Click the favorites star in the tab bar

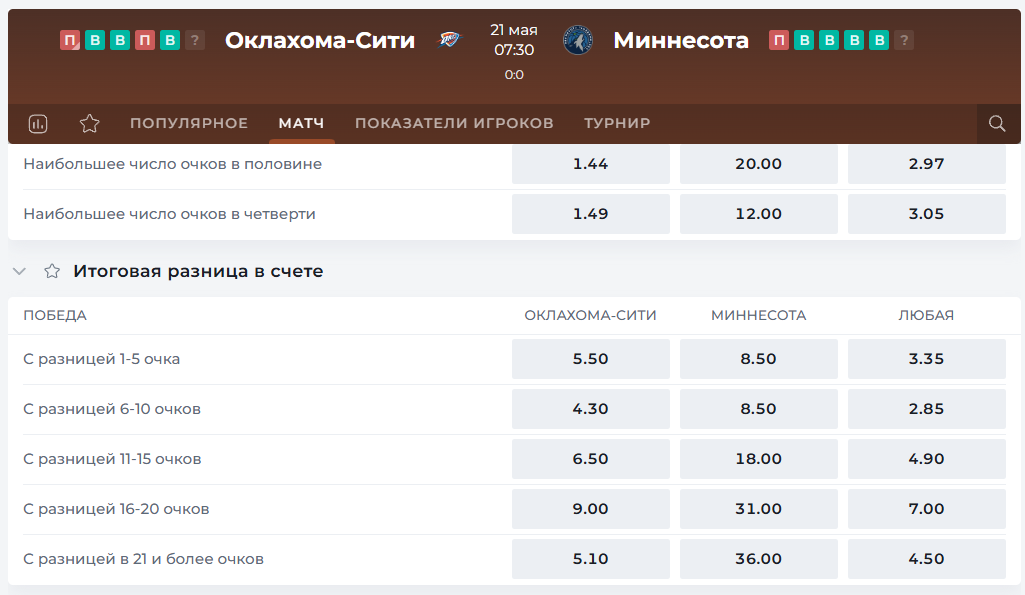[90, 124]
